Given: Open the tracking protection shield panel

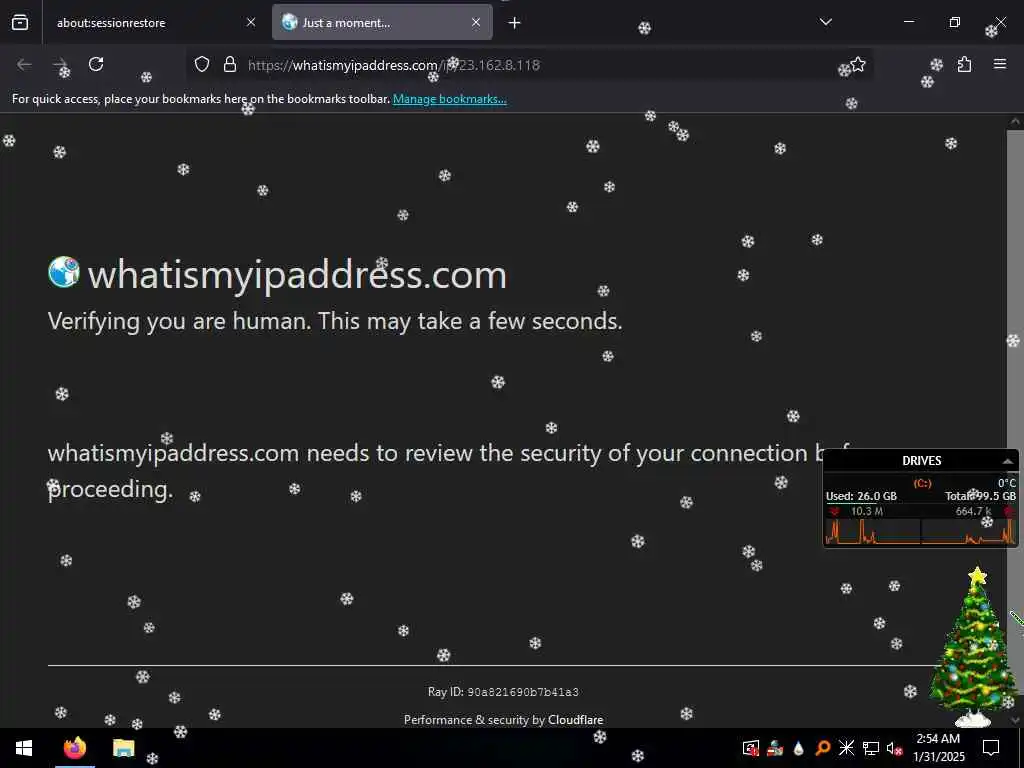Looking at the screenshot, I should (202, 65).
